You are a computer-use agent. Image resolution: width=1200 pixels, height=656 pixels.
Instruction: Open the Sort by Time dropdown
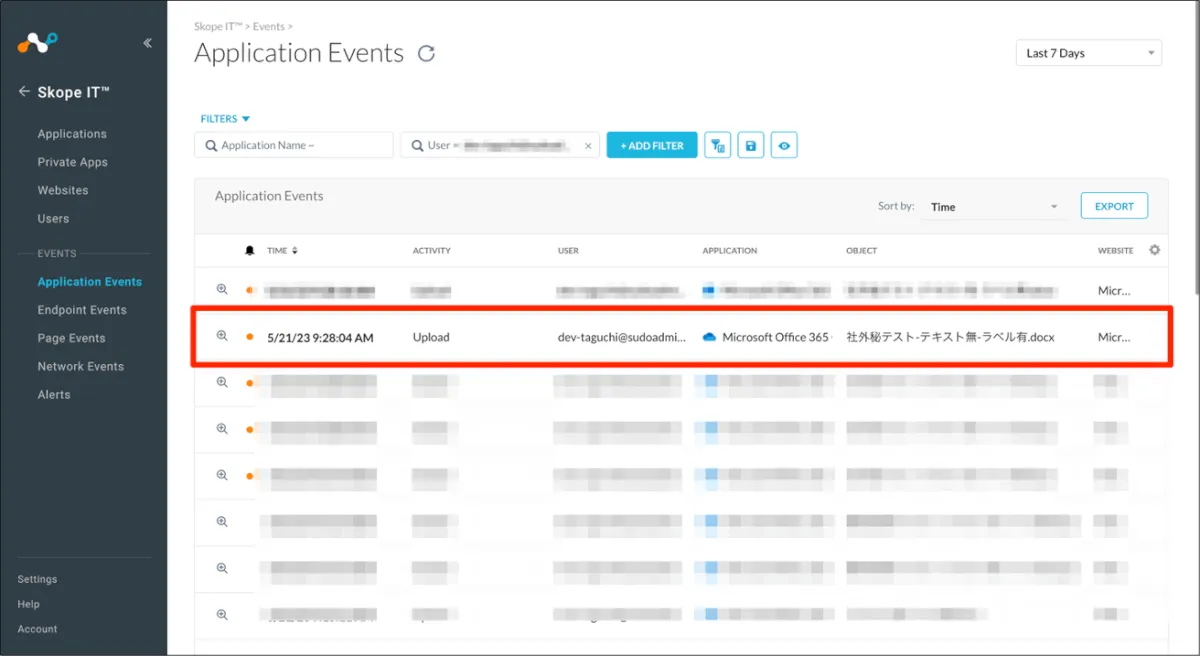(993, 207)
